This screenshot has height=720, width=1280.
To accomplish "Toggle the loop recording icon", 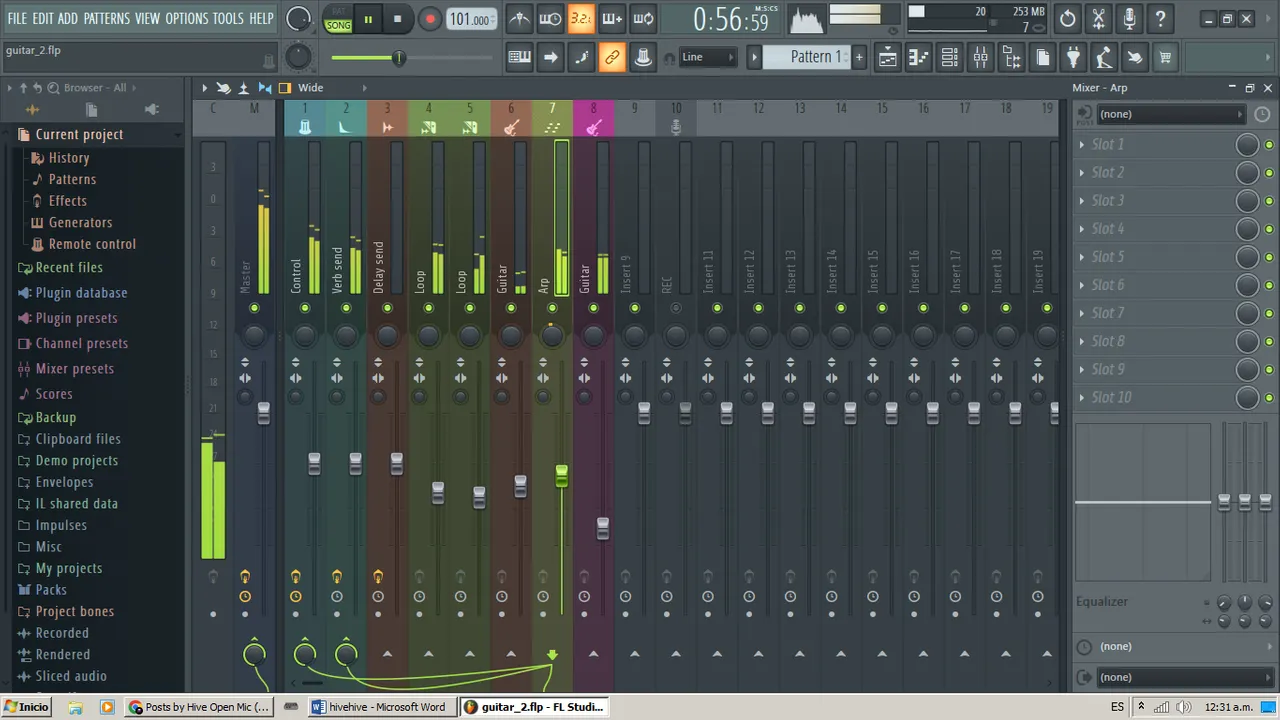I will coord(643,19).
